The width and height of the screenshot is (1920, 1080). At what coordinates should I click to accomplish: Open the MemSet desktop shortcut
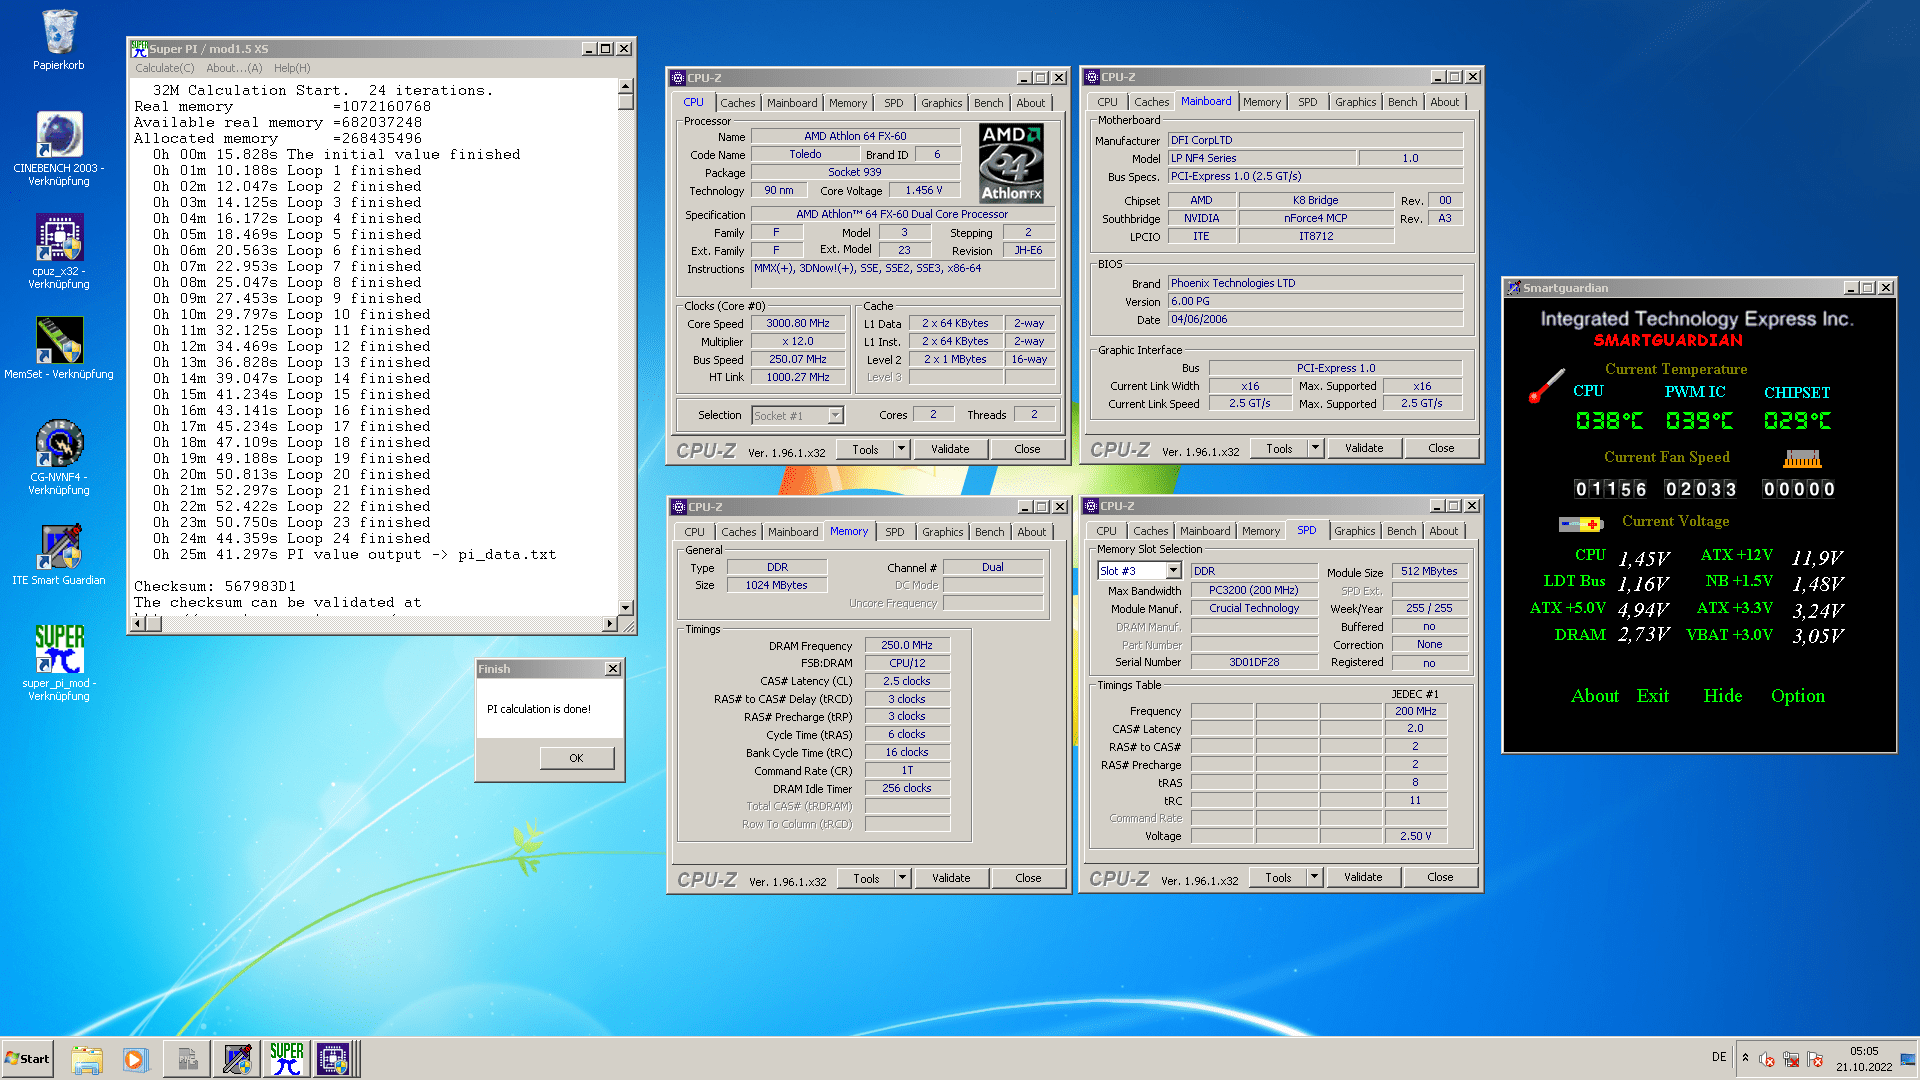pos(59,342)
